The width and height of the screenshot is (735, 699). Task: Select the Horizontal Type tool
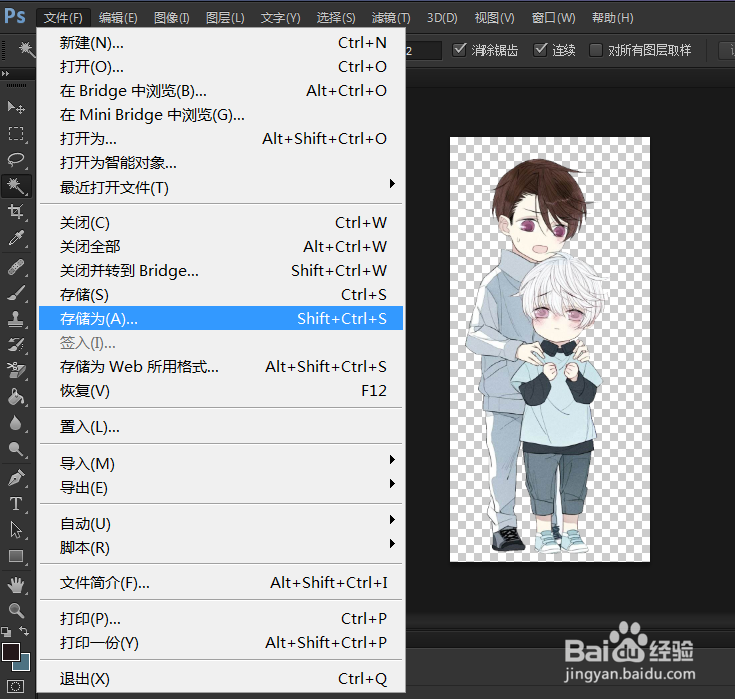16,504
